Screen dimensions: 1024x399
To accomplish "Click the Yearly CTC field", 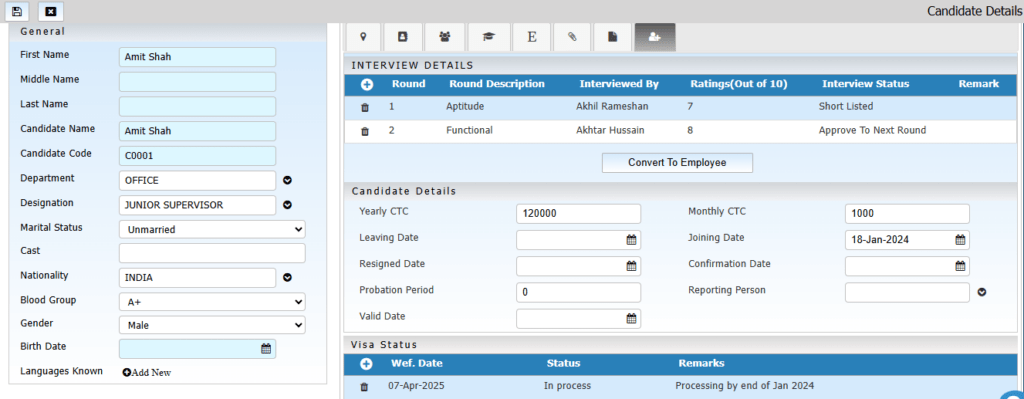I will pos(579,214).
